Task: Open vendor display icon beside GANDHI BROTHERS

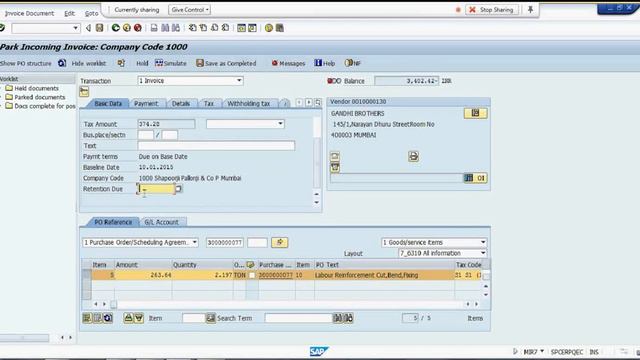Action: pos(476,113)
